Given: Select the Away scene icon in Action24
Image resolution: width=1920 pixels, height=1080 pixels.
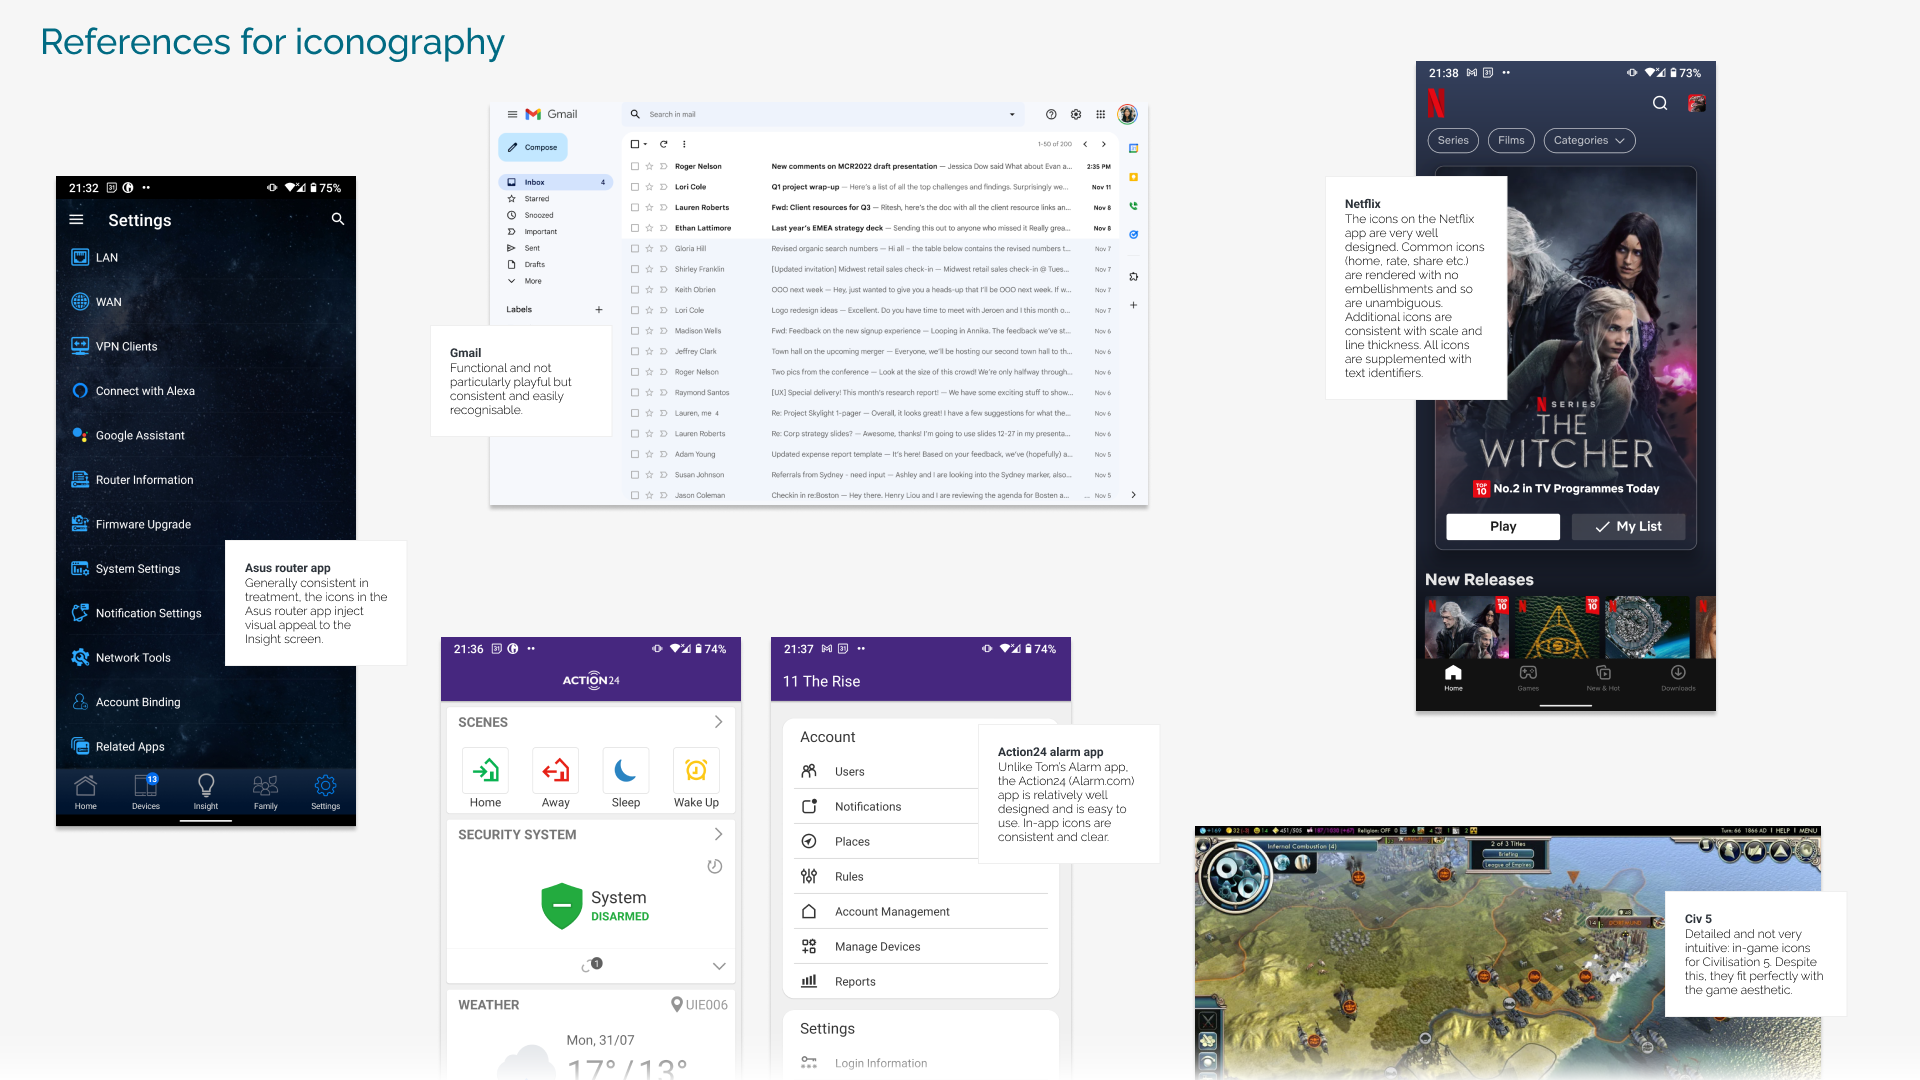Looking at the screenshot, I should pyautogui.click(x=555, y=771).
